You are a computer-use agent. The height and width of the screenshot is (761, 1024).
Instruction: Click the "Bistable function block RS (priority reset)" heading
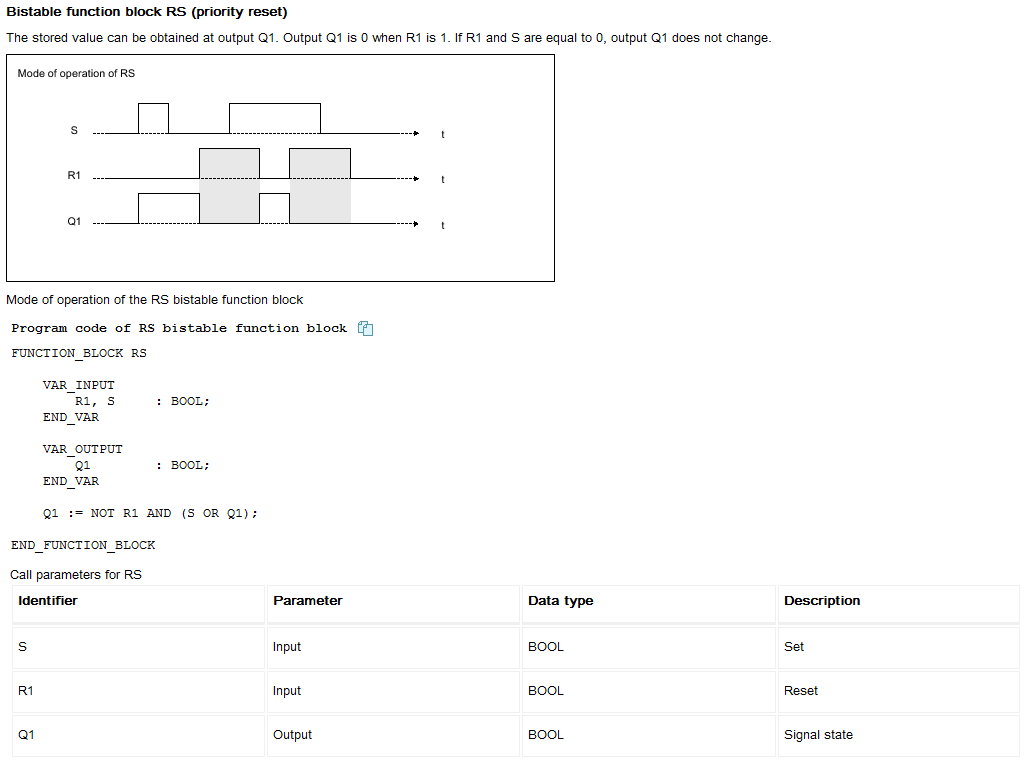pos(147,12)
